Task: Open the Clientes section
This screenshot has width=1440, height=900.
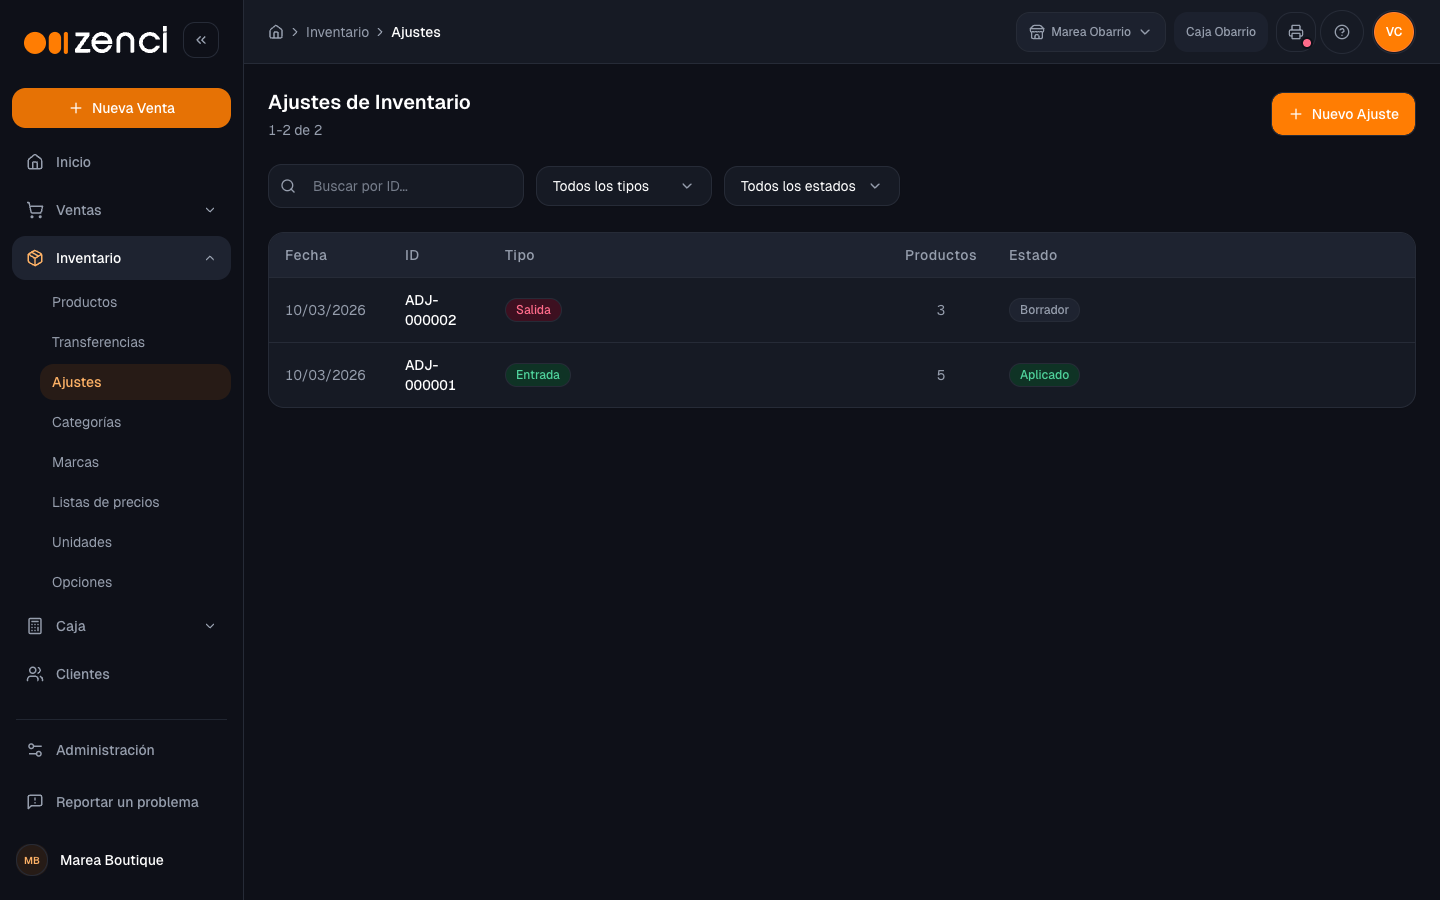Action: 121,674
